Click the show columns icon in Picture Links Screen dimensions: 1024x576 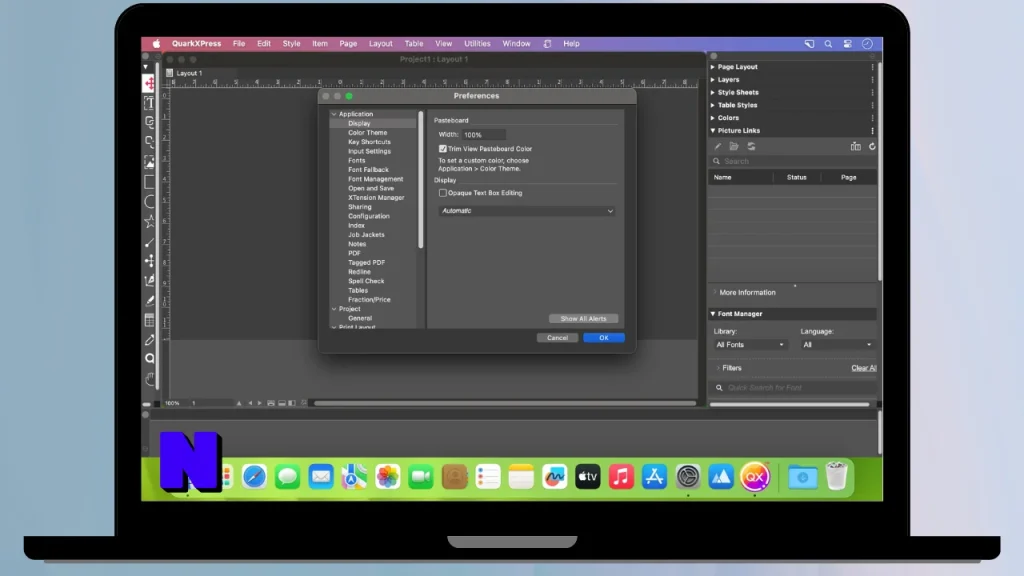tap(856, 146)
